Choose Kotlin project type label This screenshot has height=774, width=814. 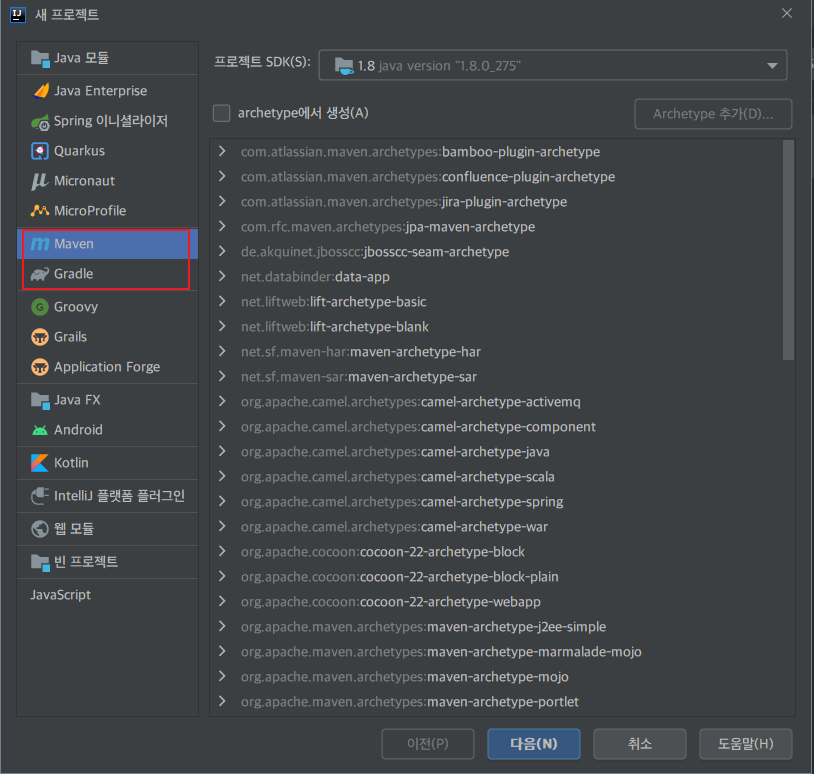[x=71, y=463]
